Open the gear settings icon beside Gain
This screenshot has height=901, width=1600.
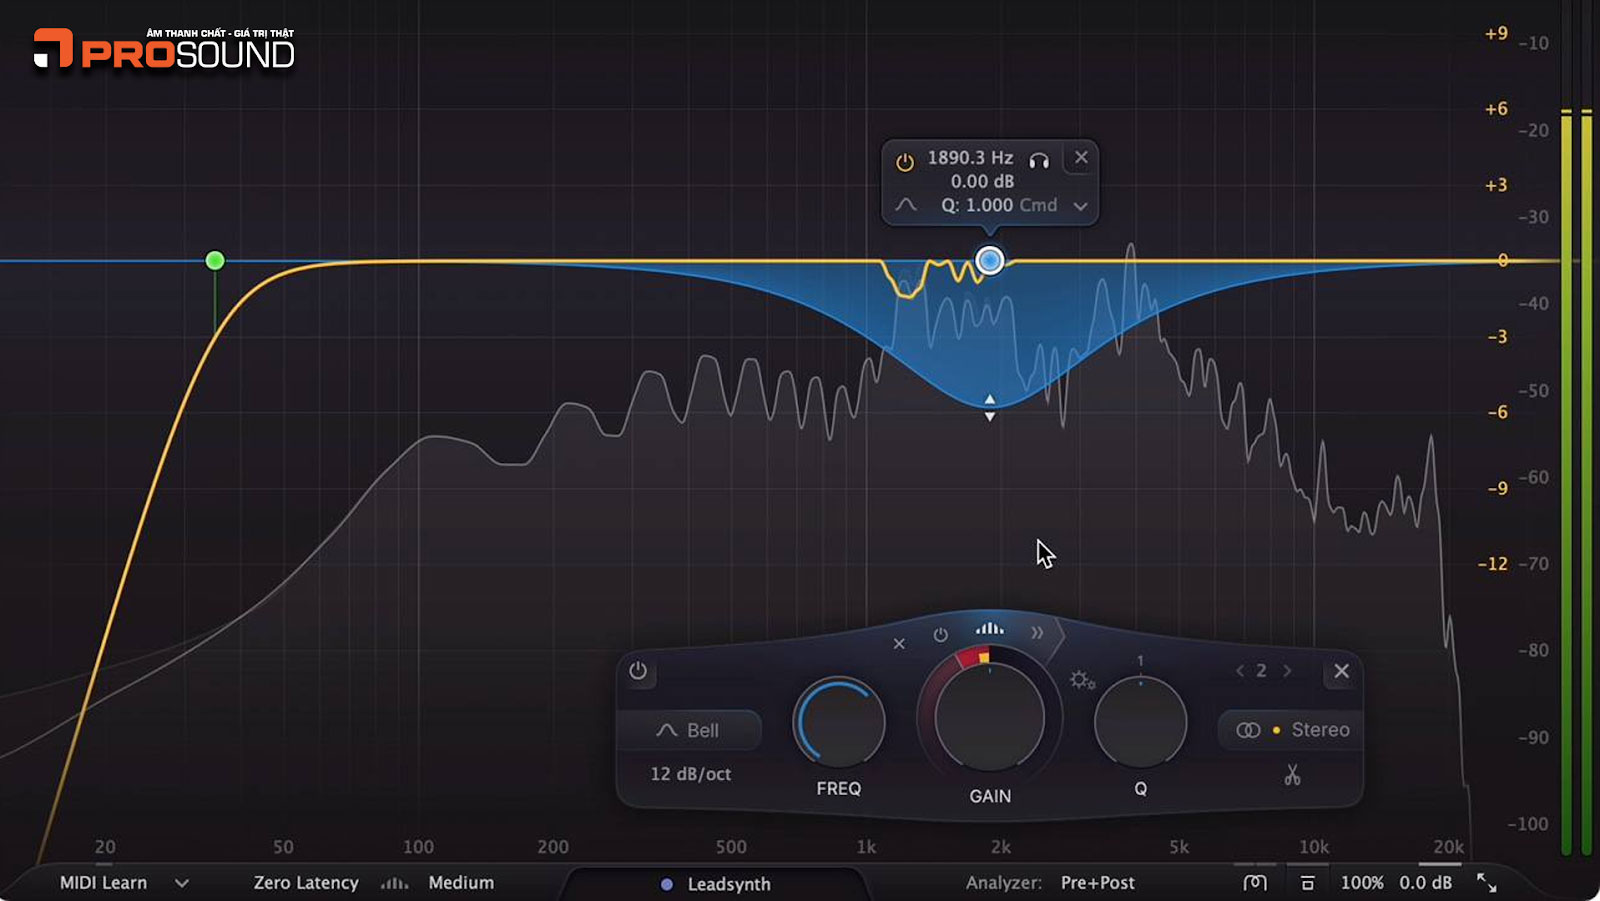(1082, 680)
